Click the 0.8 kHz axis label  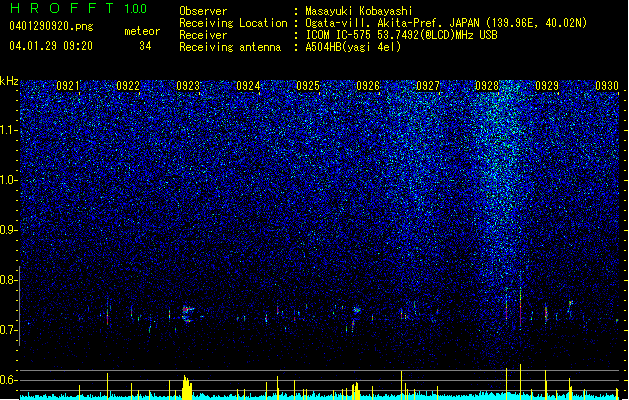tap(8, 280)
